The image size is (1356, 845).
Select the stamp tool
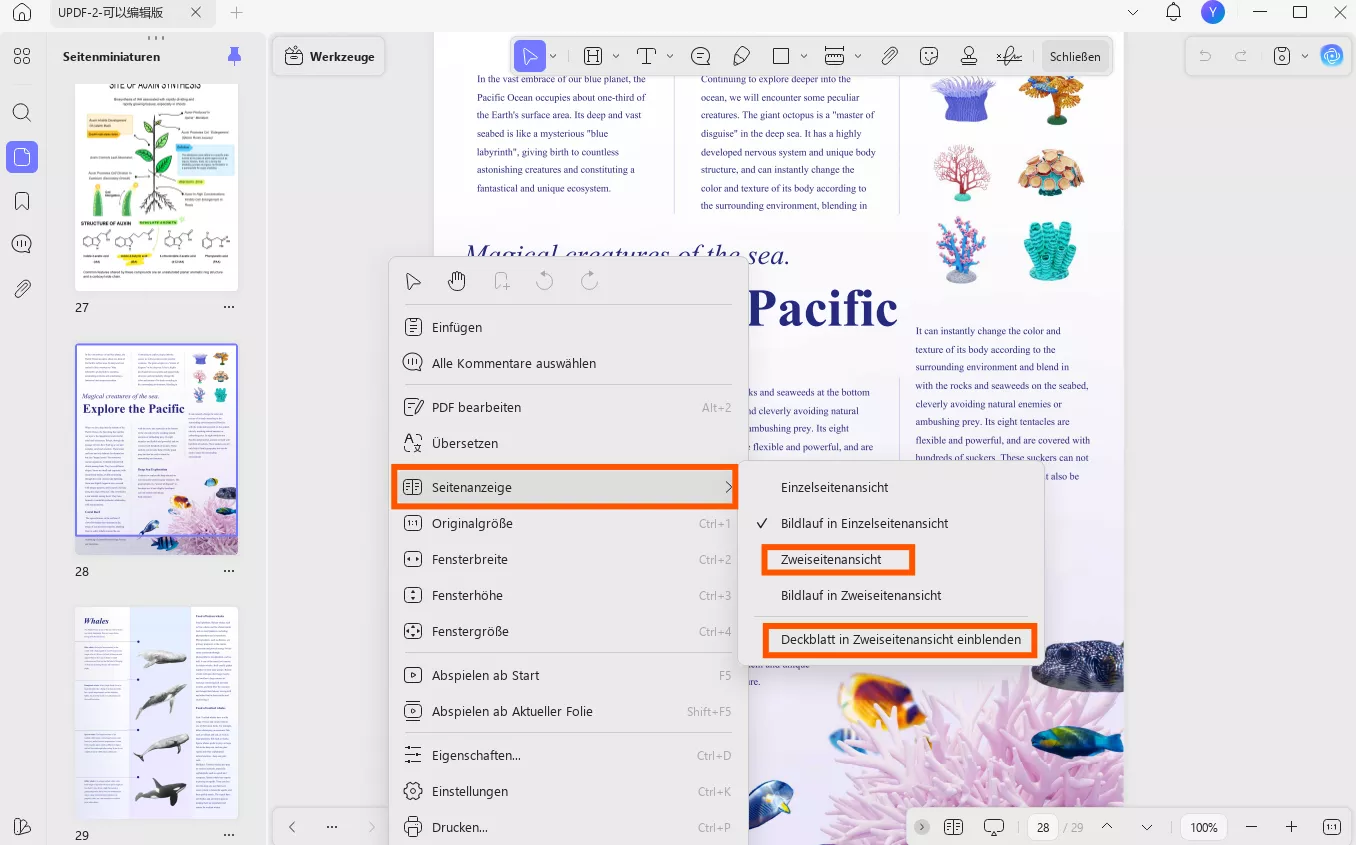tap(969, 56)
